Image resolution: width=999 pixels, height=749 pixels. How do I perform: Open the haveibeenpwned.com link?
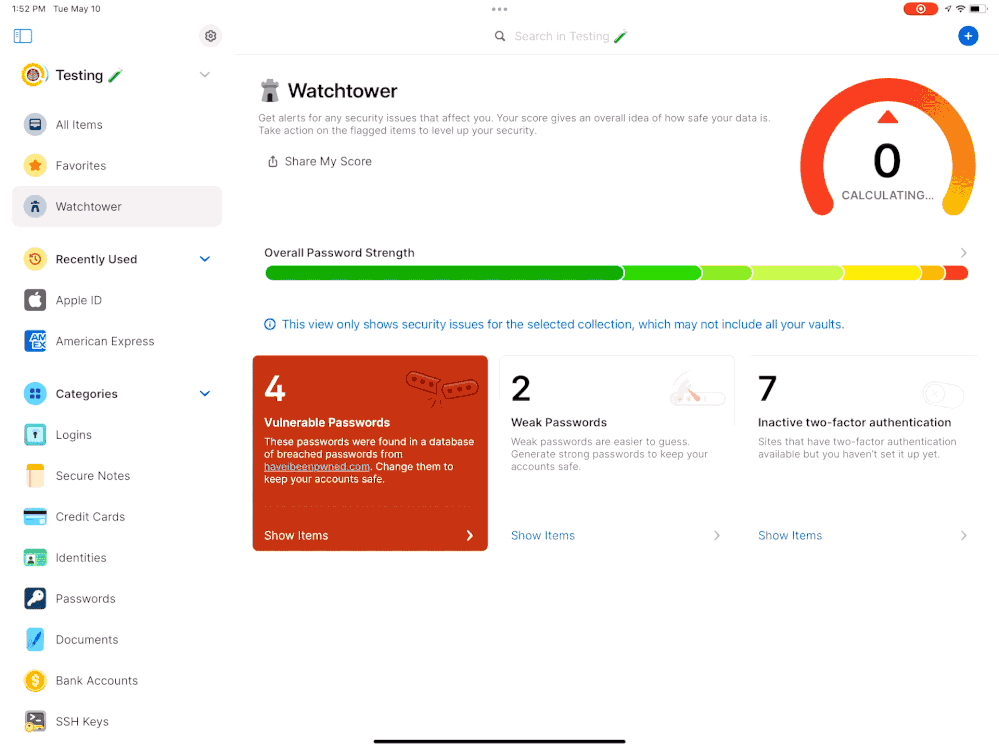click(x=316, y=467)
